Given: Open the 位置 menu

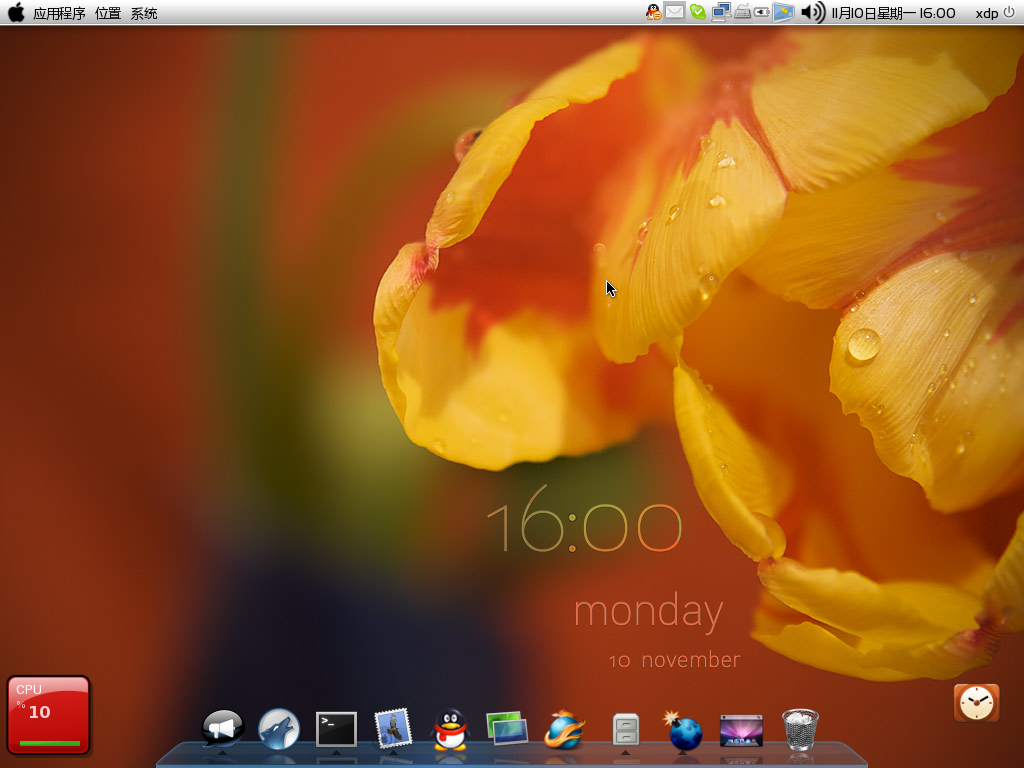Looking at the screenshot, I should coord(108,13).
